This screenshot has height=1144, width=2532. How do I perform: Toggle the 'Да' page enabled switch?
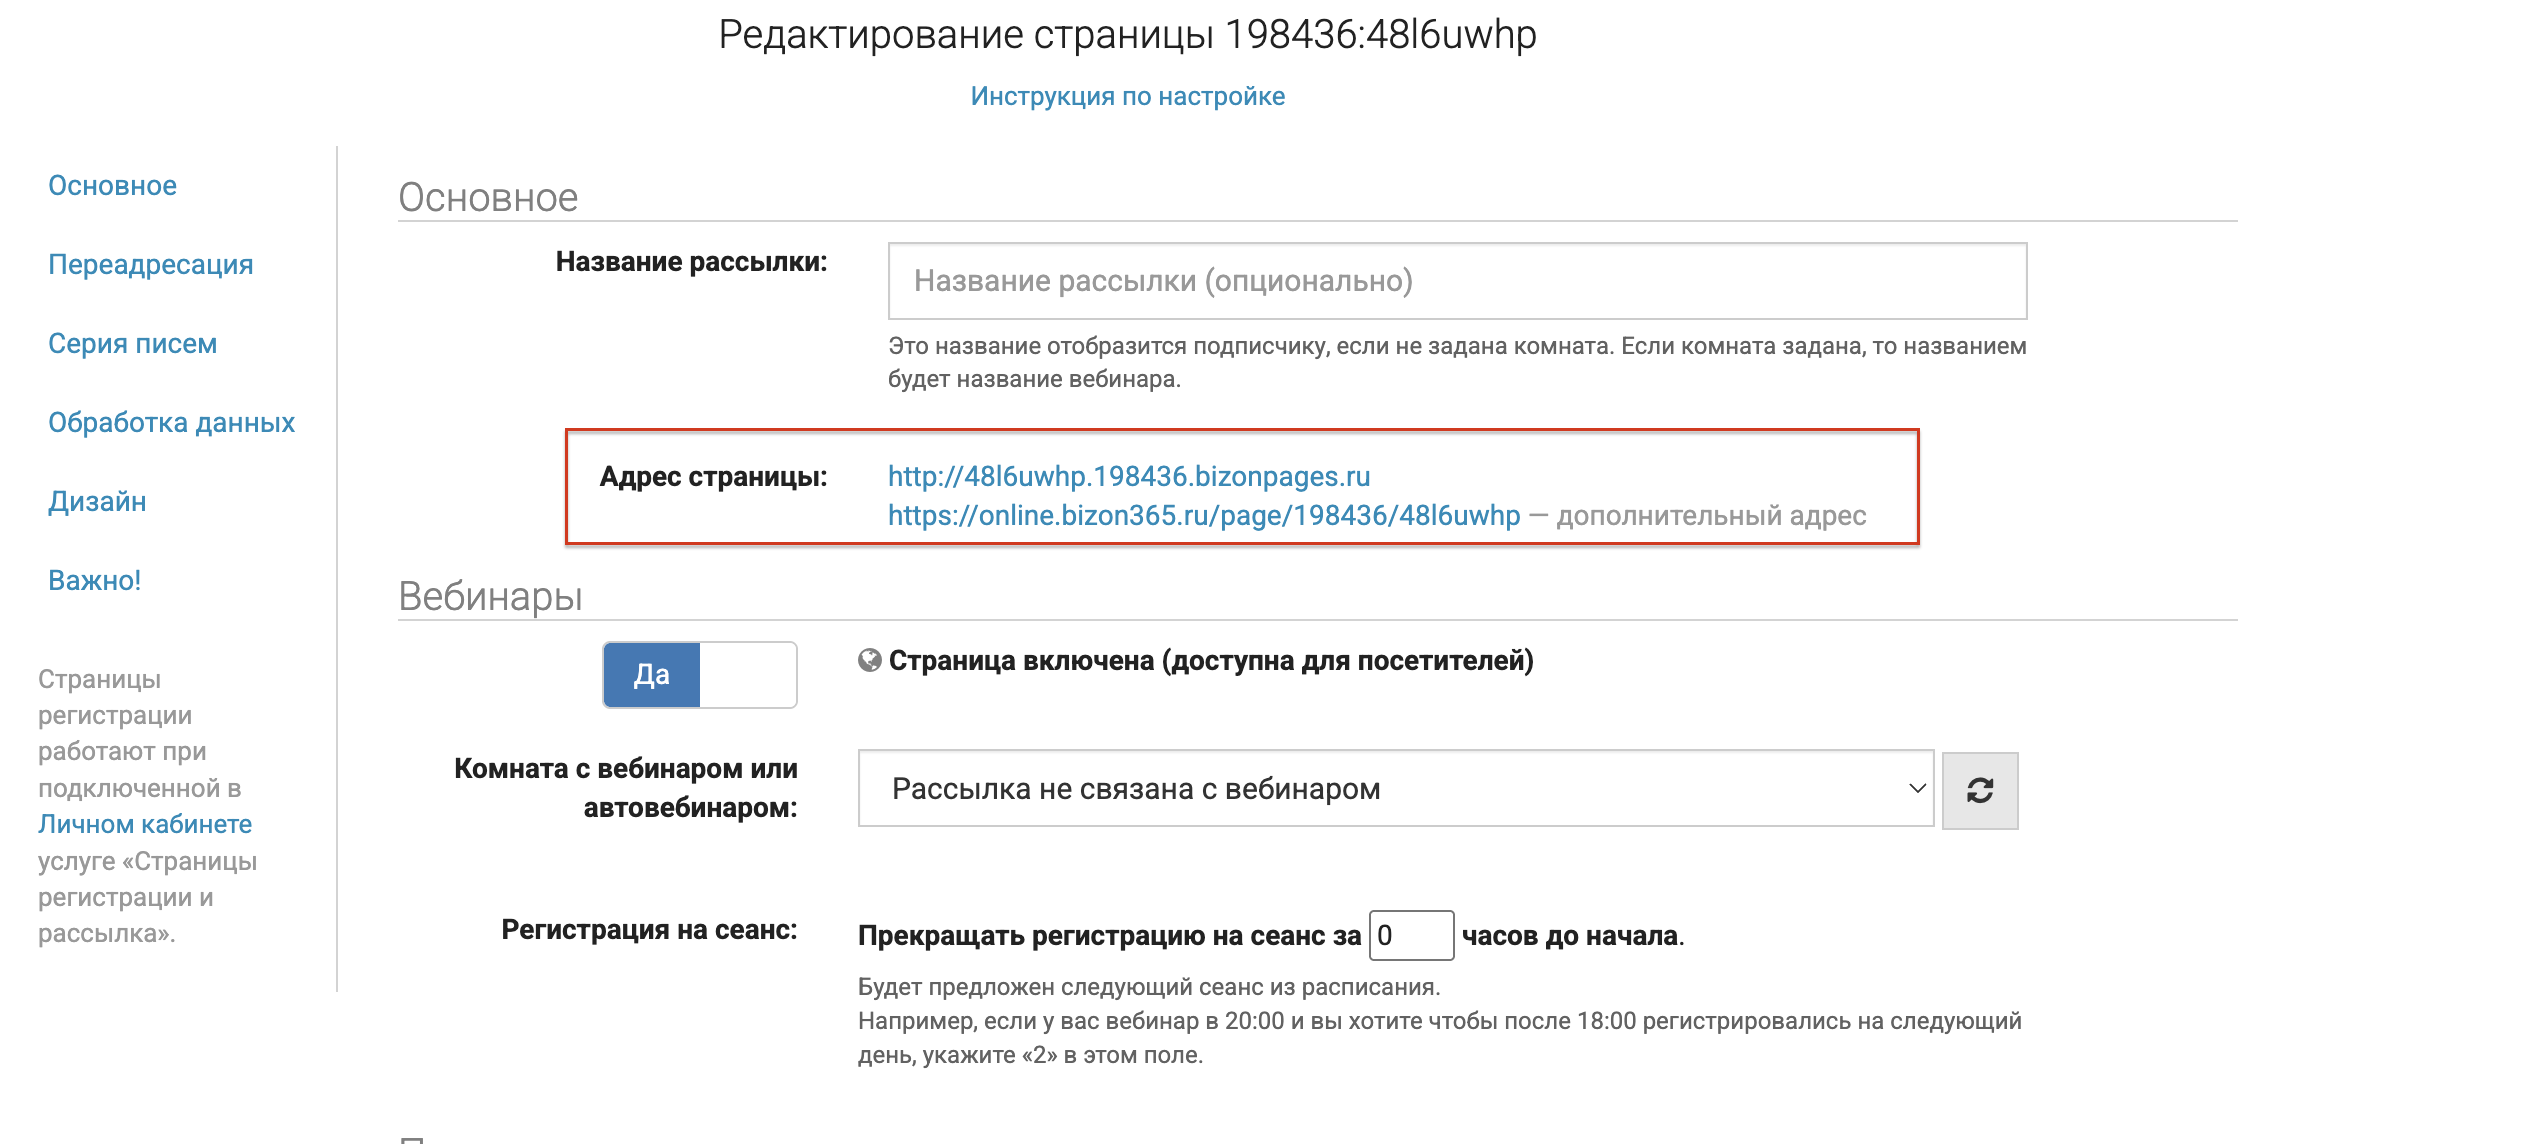pos(652,675)
